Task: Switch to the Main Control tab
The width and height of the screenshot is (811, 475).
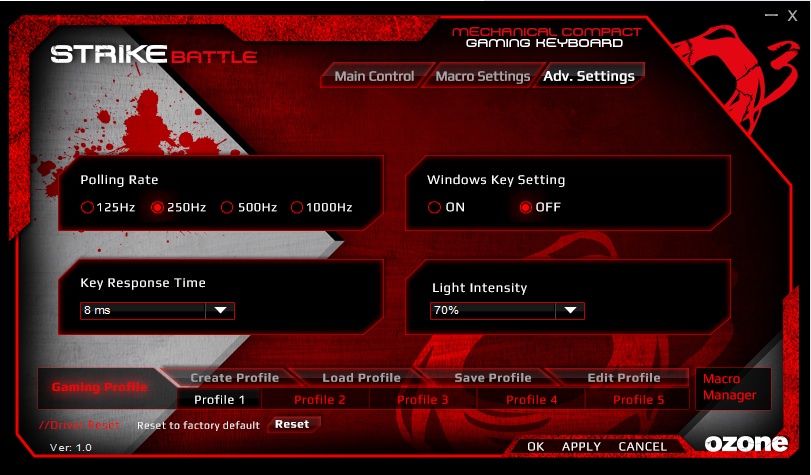Action: tap(374, 76)
